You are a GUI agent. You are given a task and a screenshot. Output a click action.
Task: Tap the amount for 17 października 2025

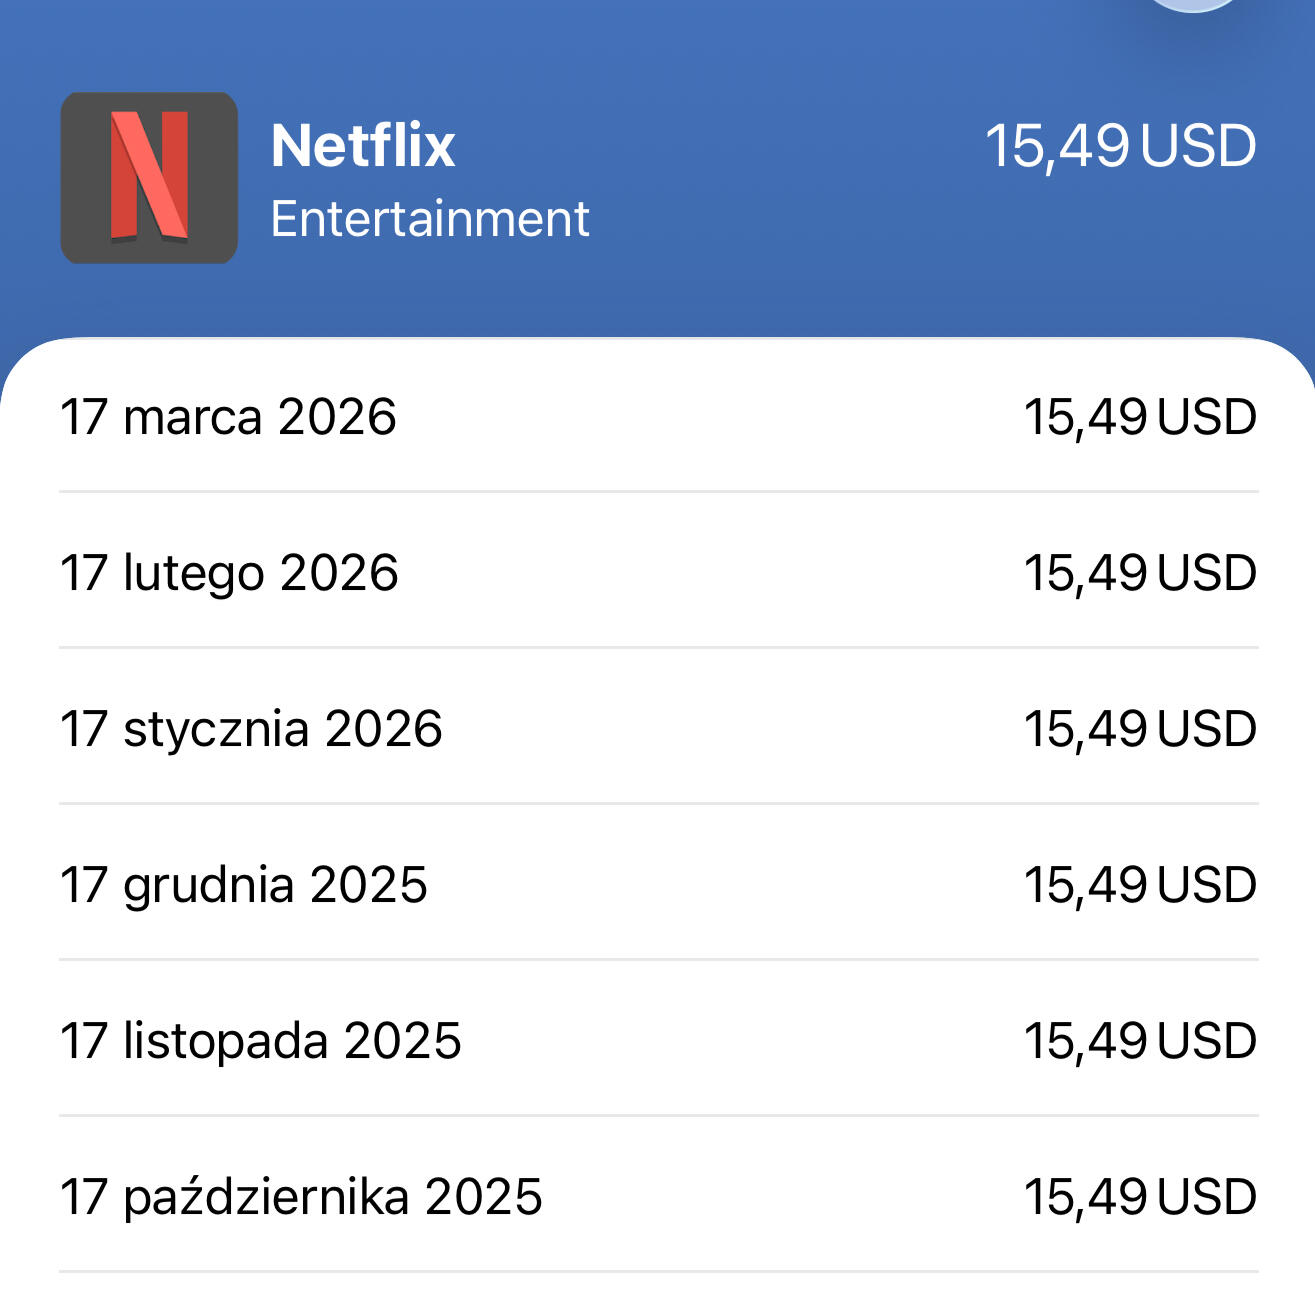[1140, 1197]
